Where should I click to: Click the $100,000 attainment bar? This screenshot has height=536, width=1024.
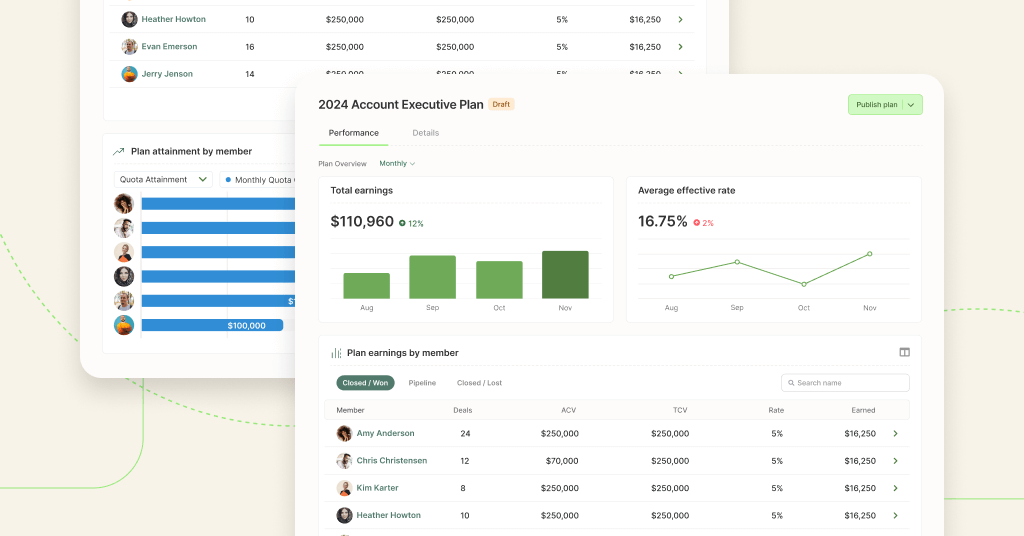(x=212, y=325)
